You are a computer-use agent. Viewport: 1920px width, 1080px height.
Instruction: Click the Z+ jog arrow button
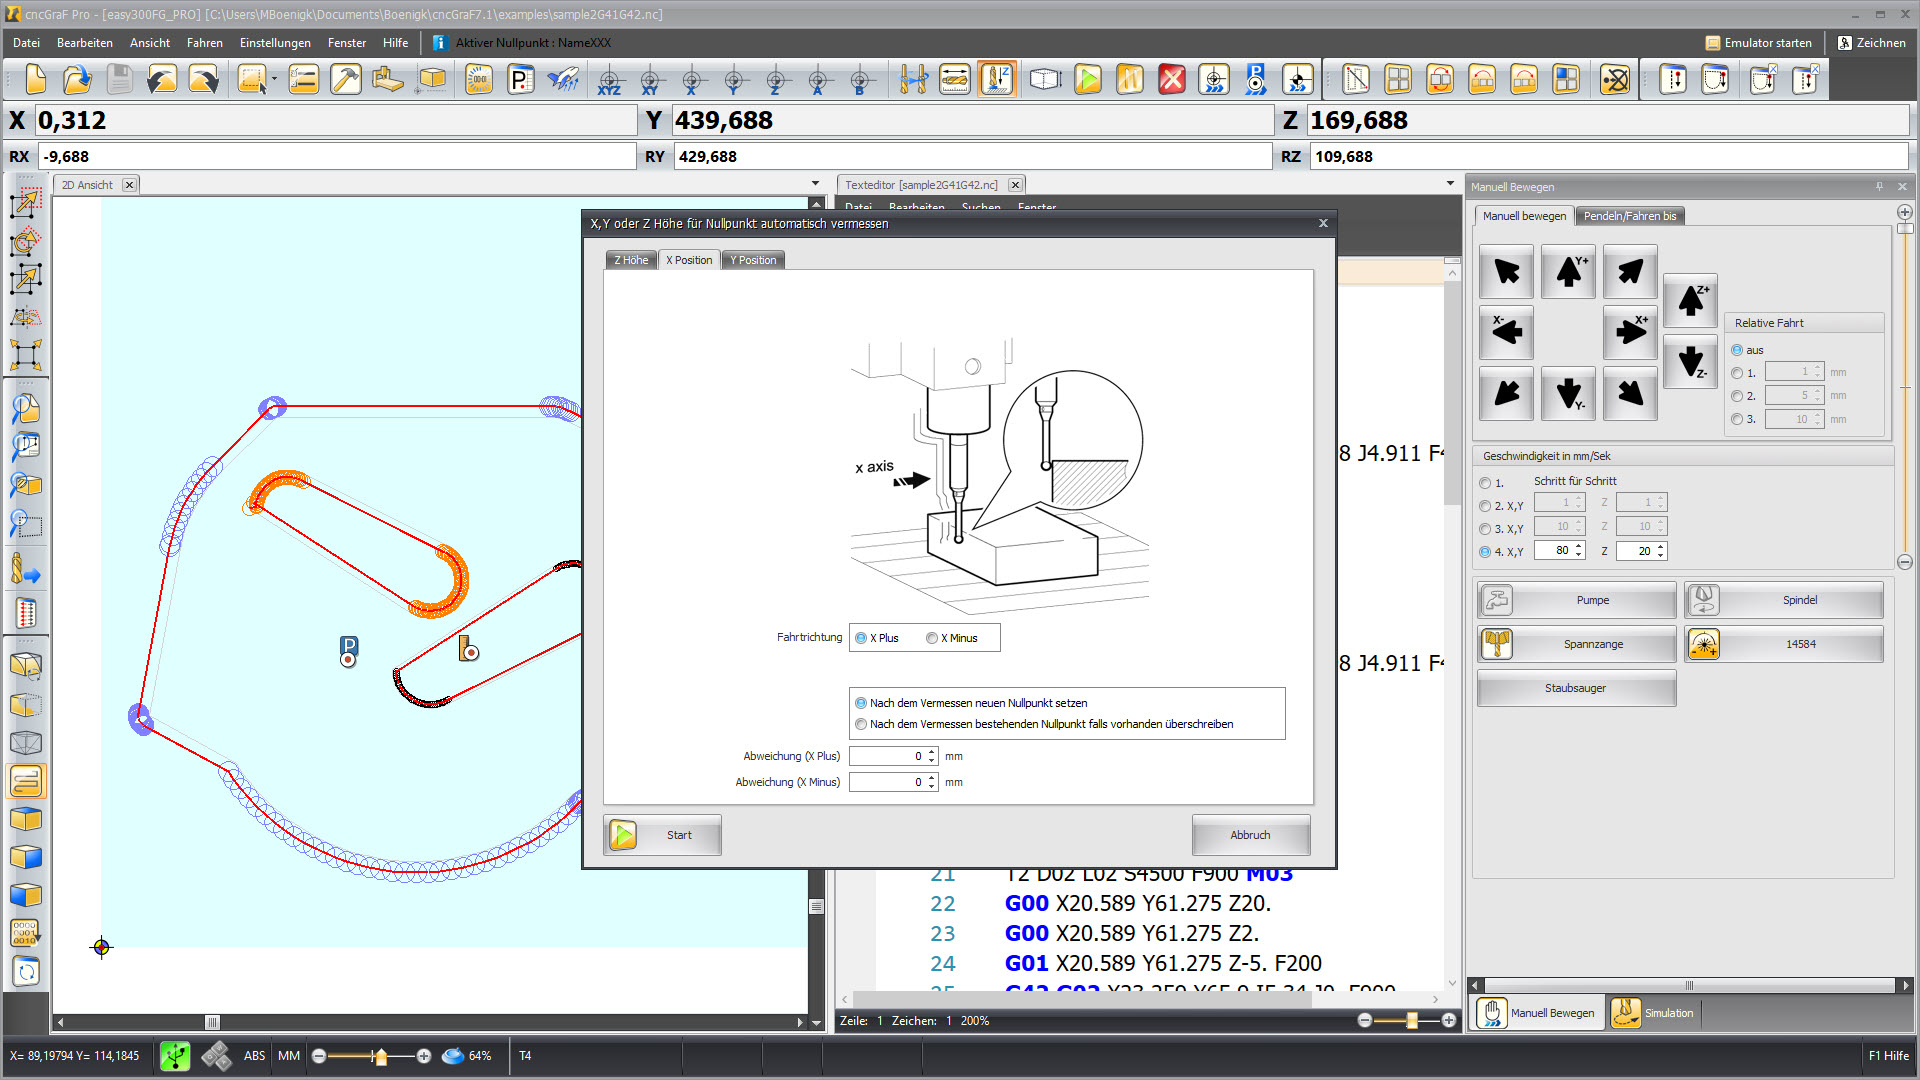(1691, 300)
